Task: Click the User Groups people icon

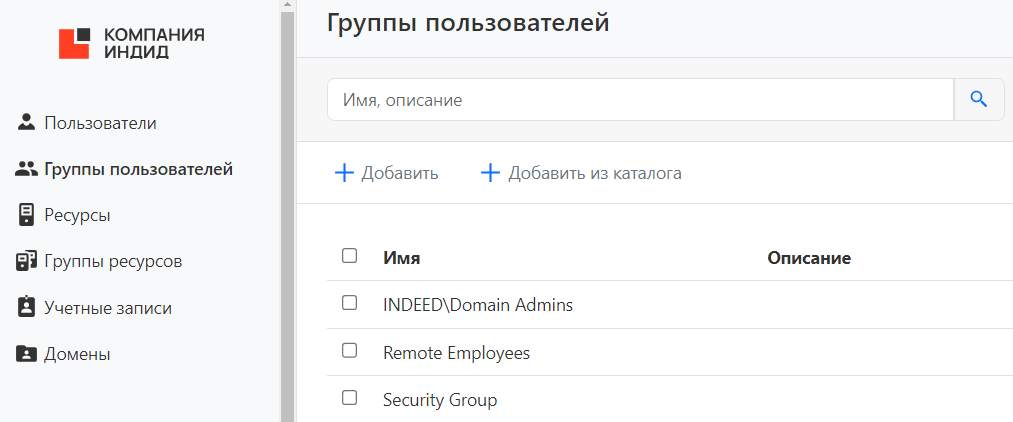Action: point(27,169)
